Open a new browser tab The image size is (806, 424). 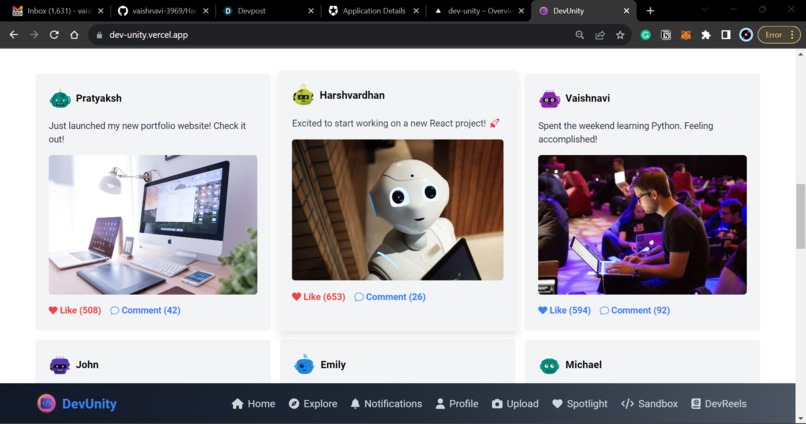[650, 11]
